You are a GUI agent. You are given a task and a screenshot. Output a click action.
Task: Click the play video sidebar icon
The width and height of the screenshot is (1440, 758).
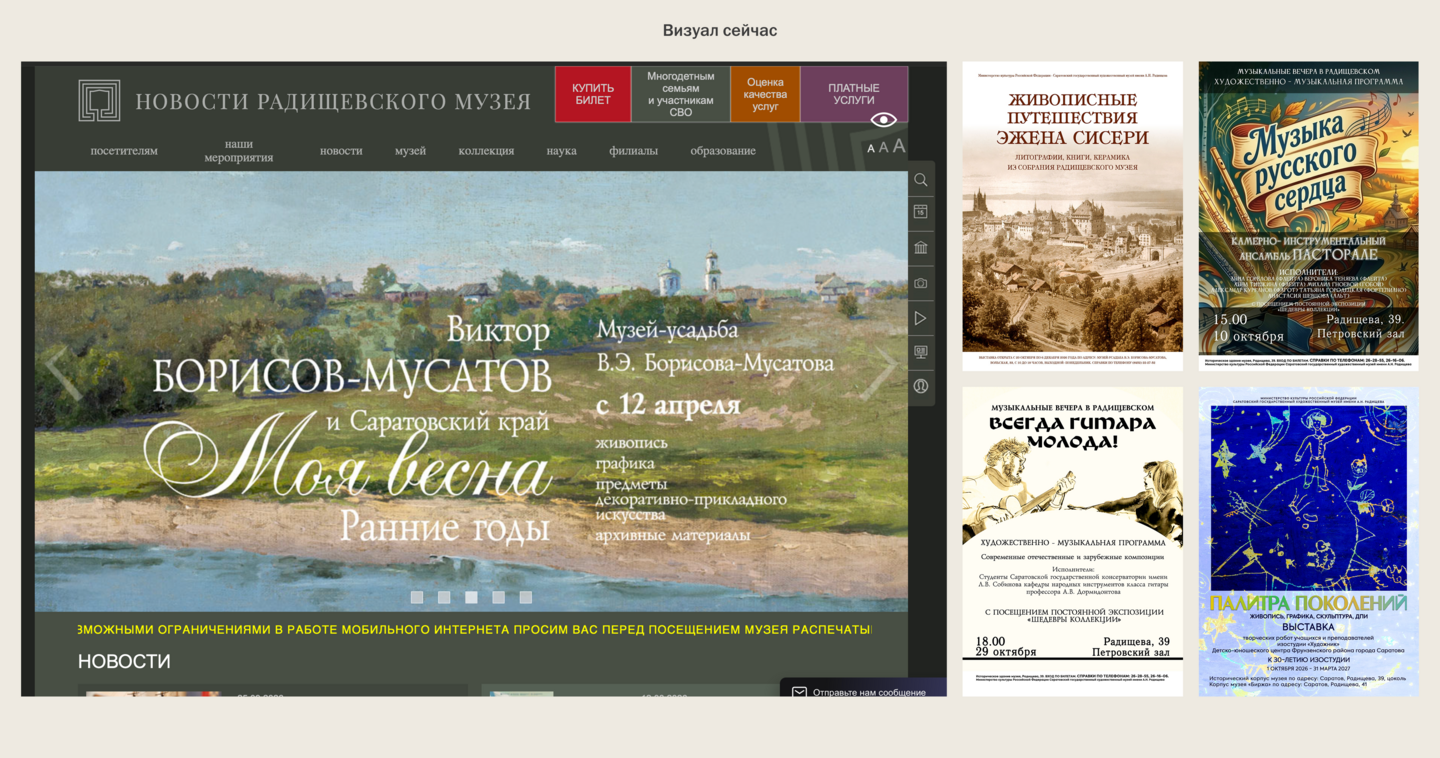[x=921, y=318]
